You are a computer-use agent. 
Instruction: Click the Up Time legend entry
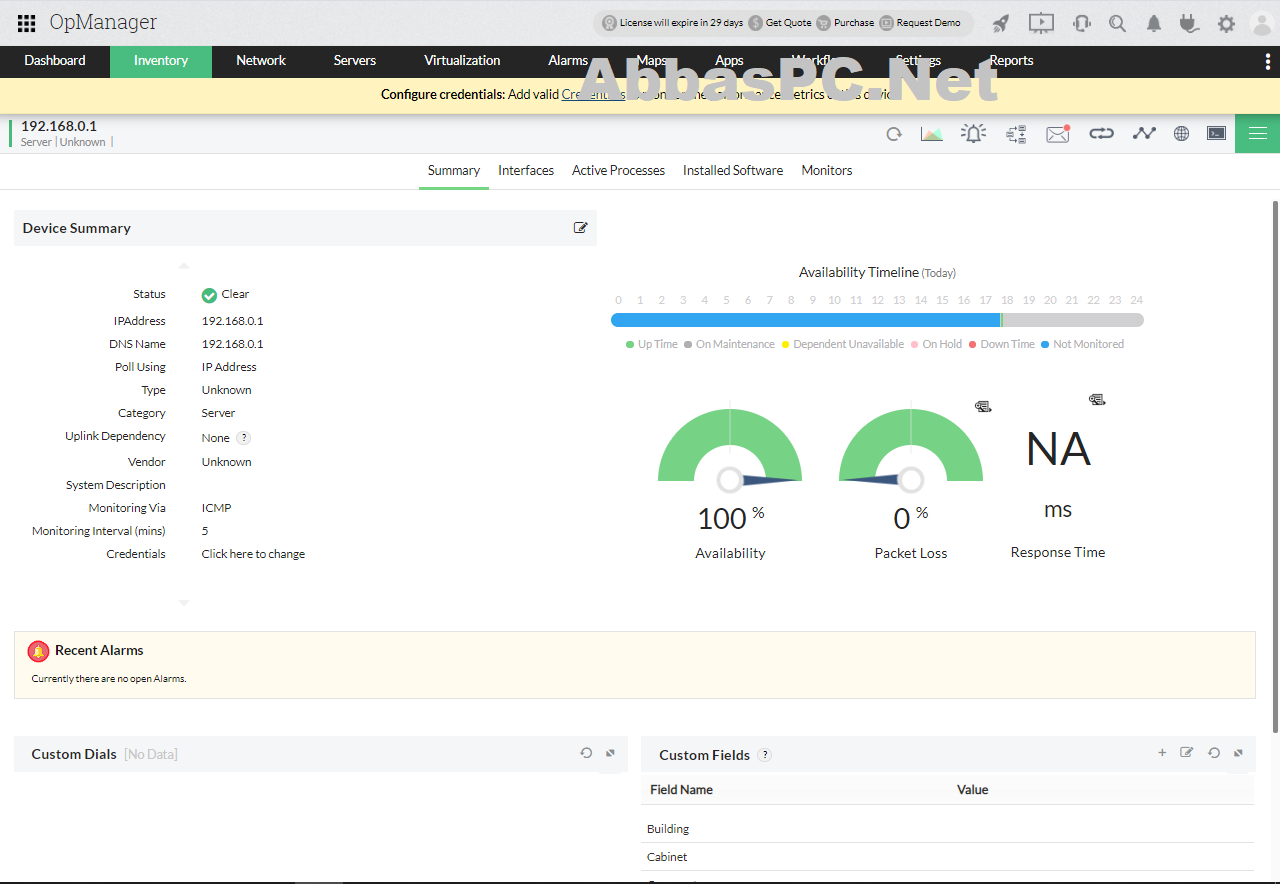pyautogui.click(x=652, y=344)
